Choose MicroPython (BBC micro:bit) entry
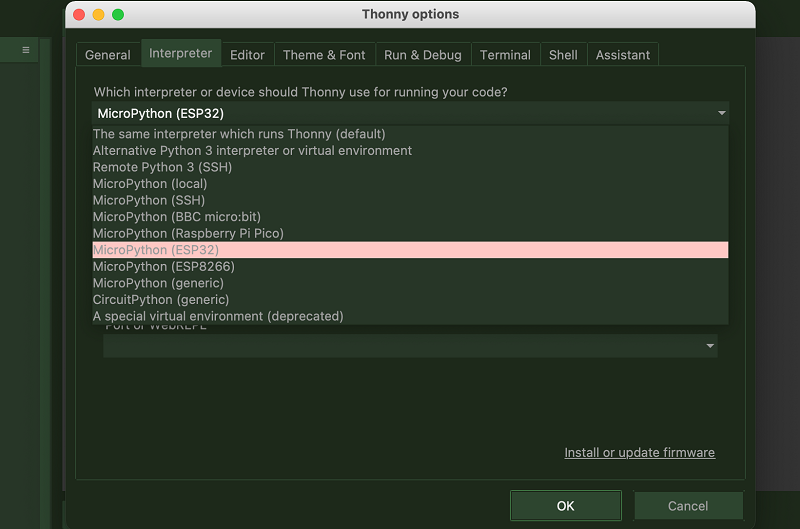800x529 pixels. [177, 217]
